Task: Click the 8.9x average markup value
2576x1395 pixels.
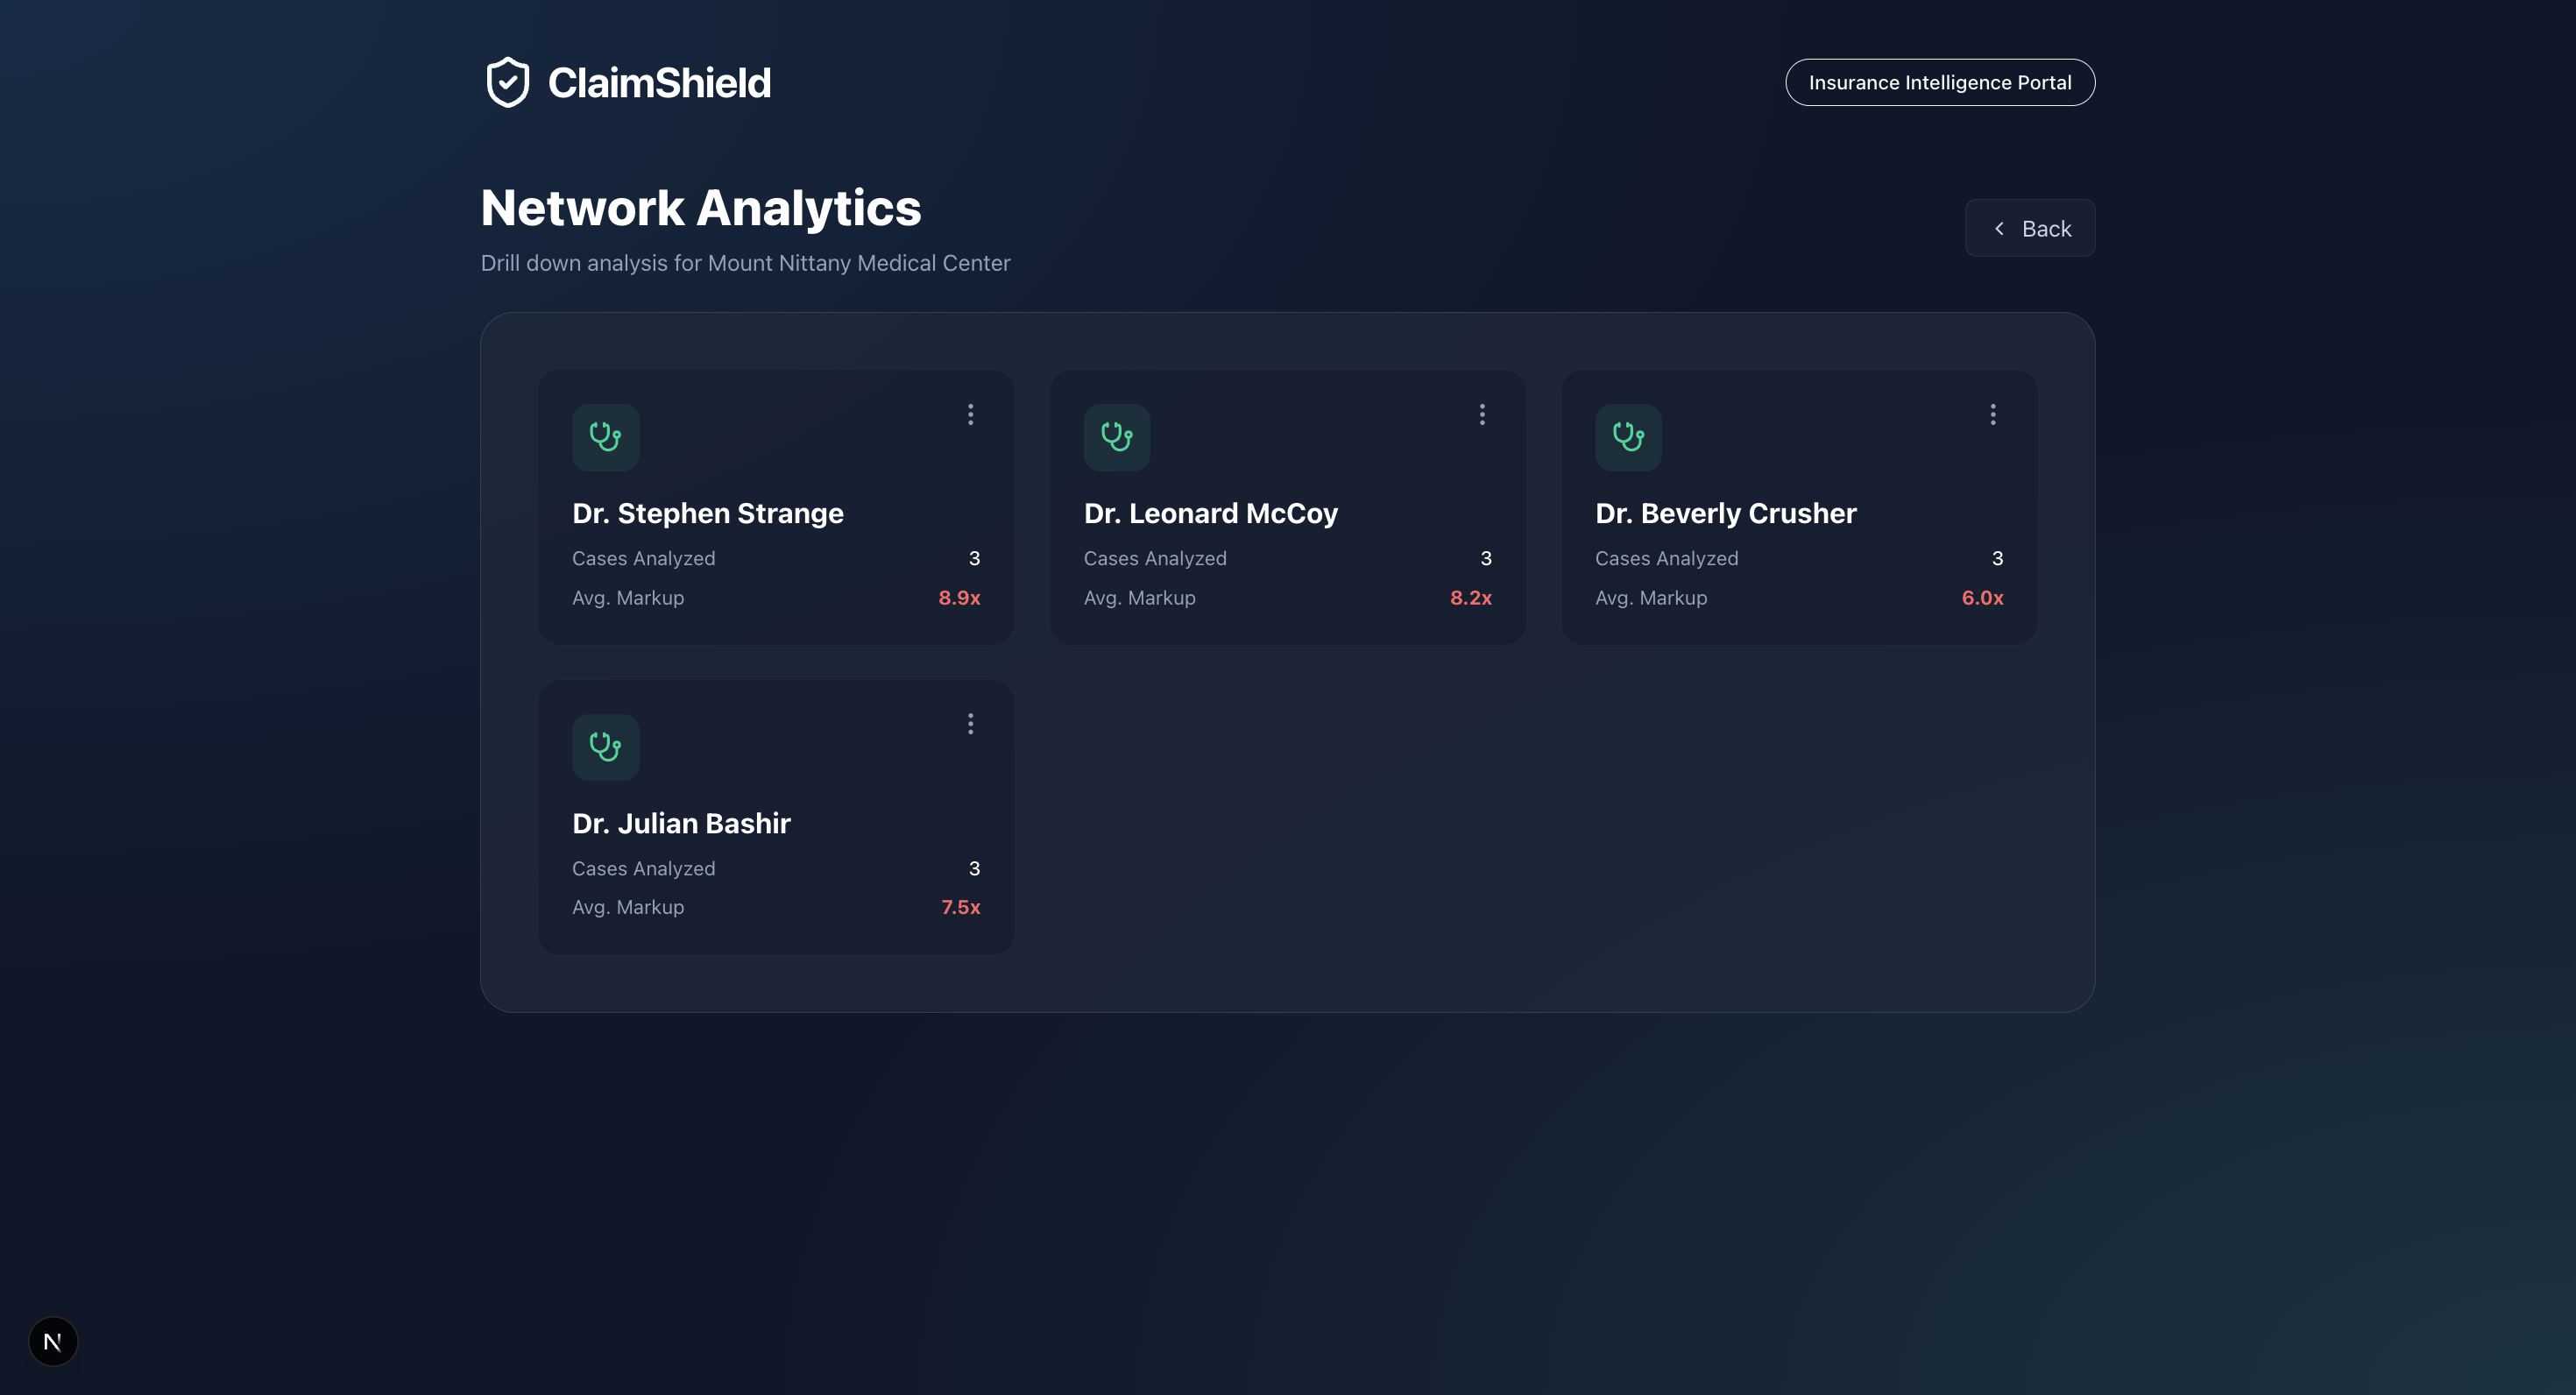Action: 959,598
